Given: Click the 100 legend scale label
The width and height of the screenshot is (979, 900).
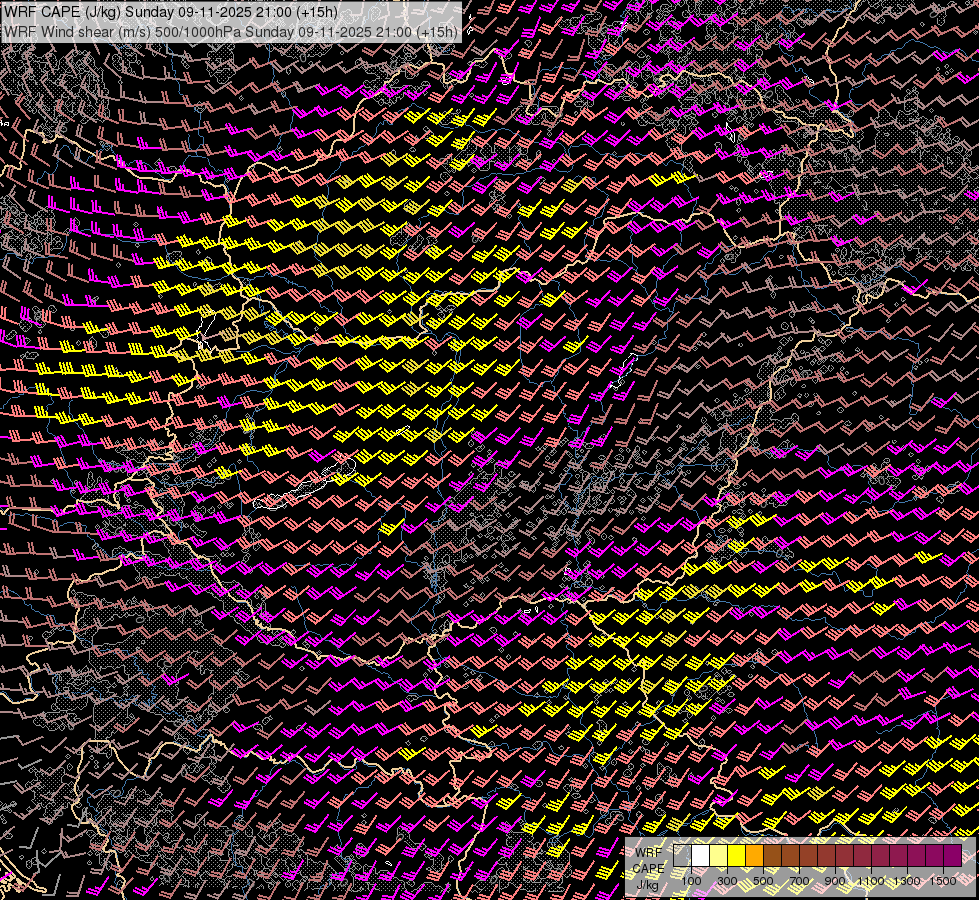Looking at the screenshot, I should pyautogui.click(x=691, y=880).
